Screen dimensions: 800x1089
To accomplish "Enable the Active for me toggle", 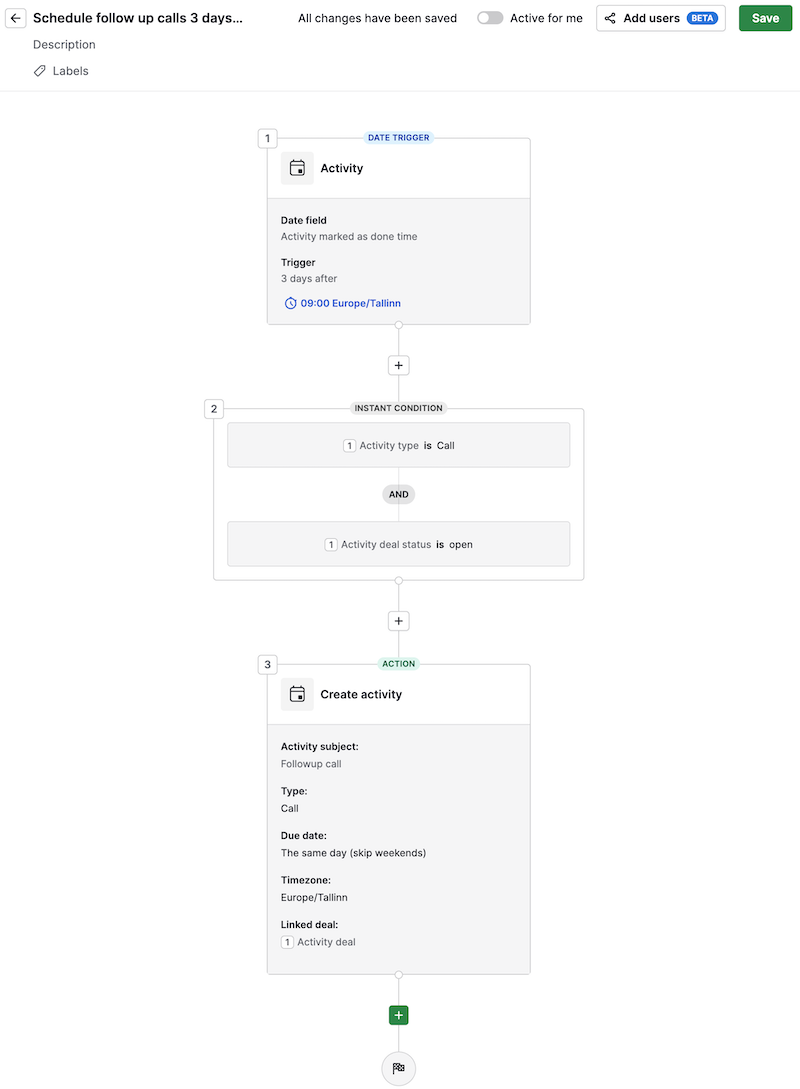I will 489,17.
